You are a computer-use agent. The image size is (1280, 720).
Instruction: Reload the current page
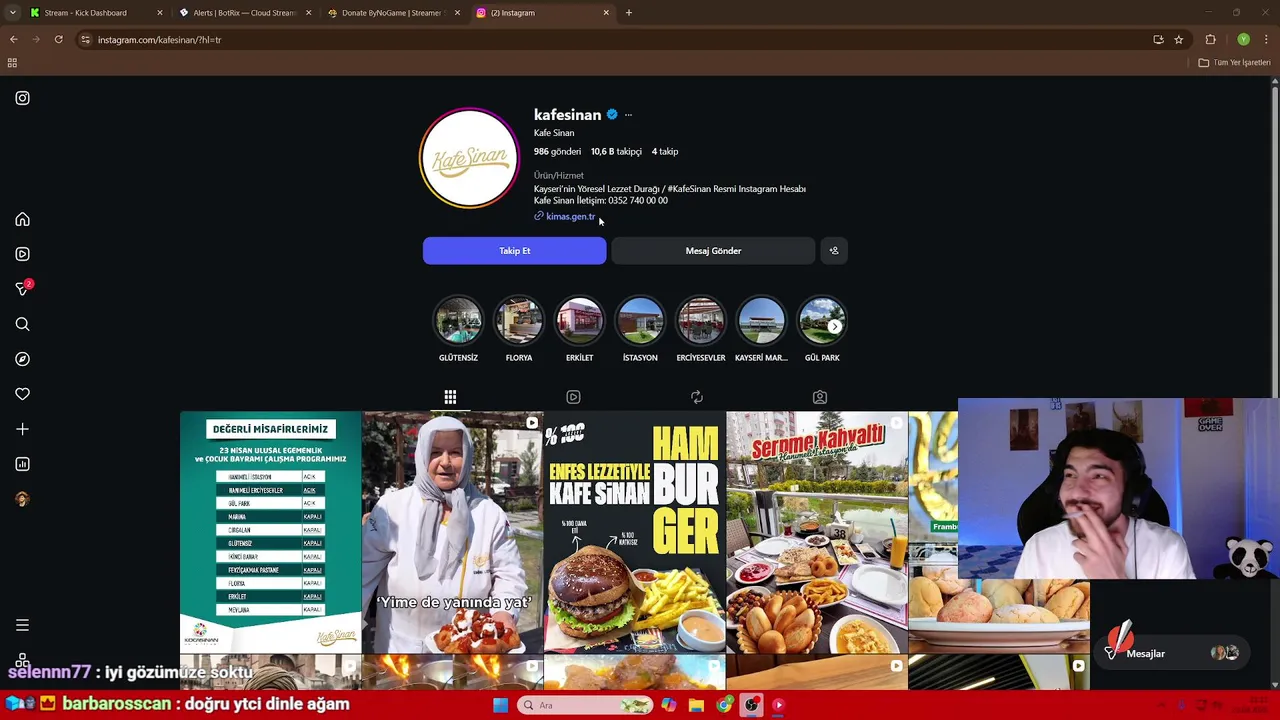pos(59,40)
